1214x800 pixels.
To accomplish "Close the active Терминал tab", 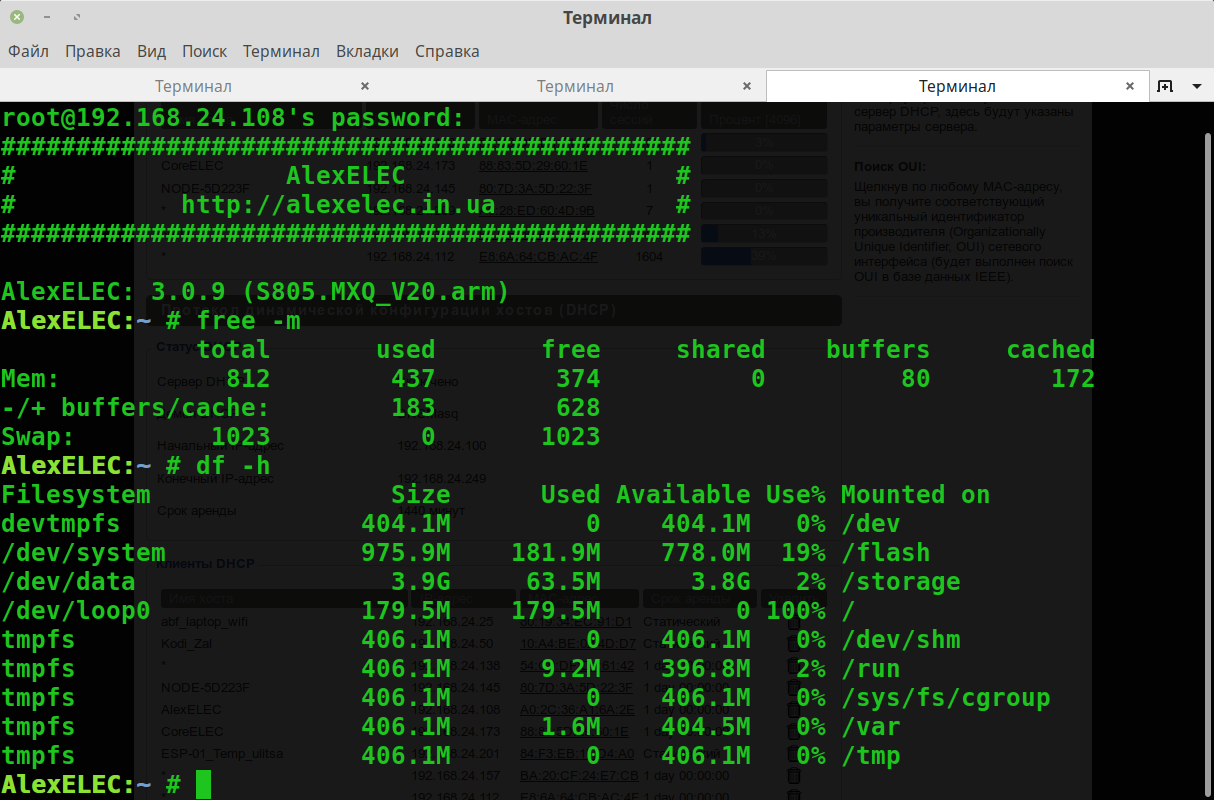I will pyautogui.click(x=1131, y=86).
